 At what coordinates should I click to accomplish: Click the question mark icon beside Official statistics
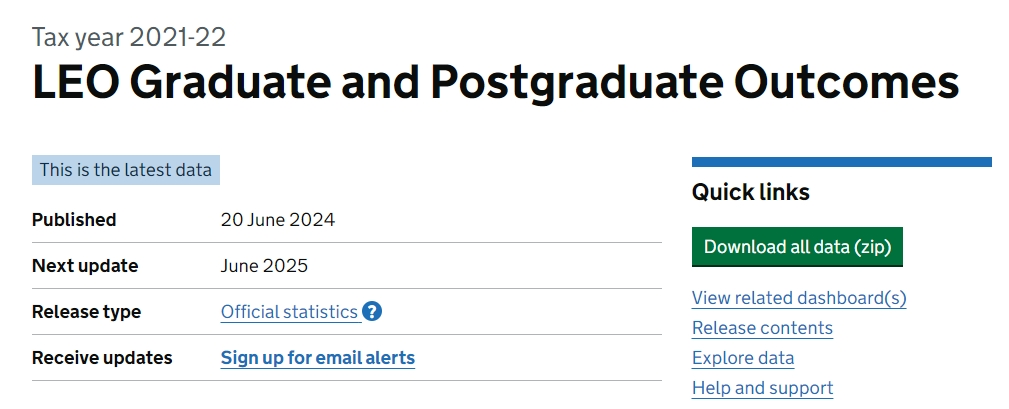tap(372, 311)
